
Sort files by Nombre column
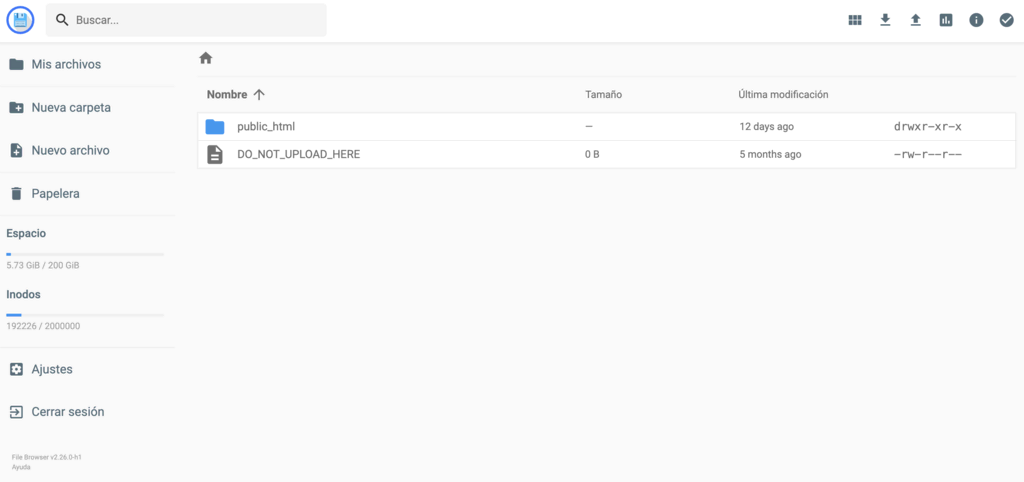pyautogui.click(x=227, y=94)
